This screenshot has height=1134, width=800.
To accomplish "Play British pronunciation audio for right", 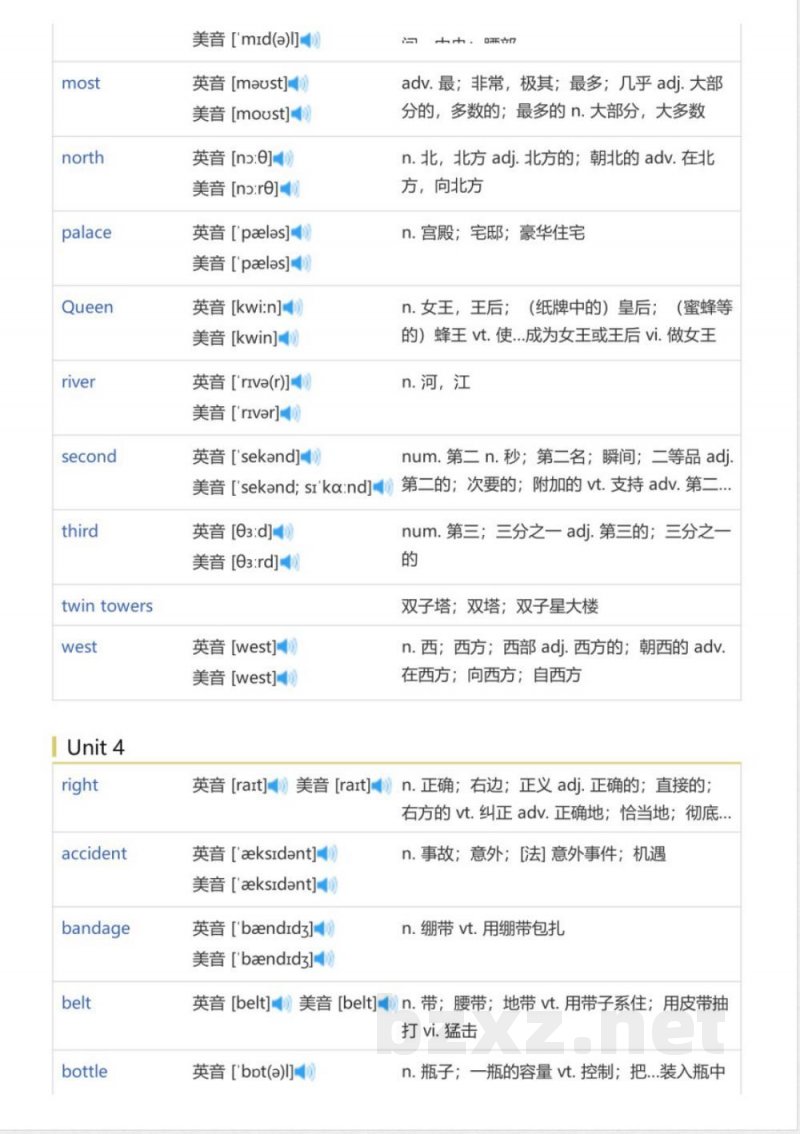I will tap(278, 786).
